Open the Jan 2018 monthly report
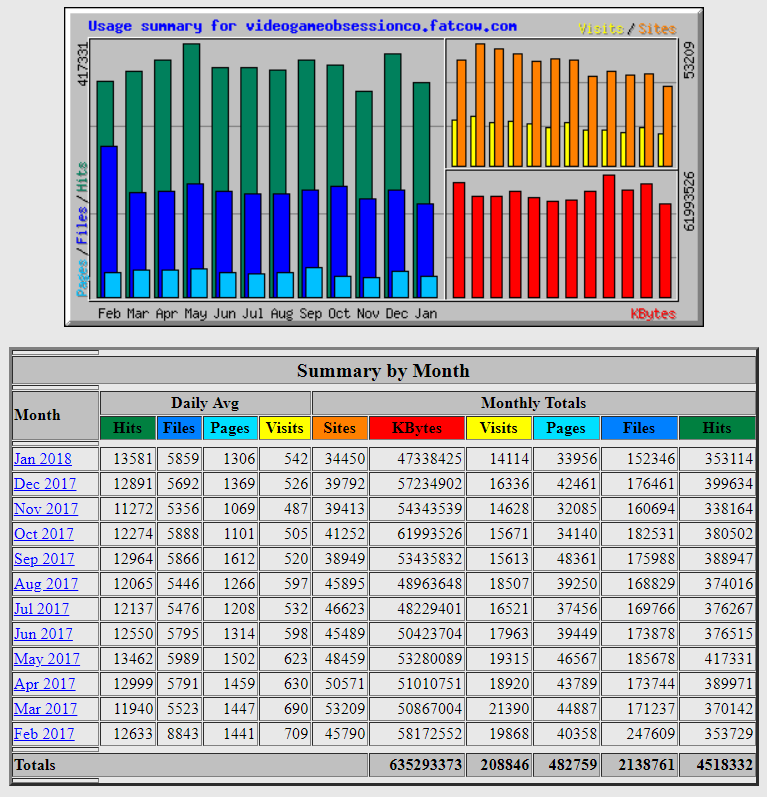Image resolution: width=767 pixels, height=797 pixels. pyautogui.click(x=43, y=459)
